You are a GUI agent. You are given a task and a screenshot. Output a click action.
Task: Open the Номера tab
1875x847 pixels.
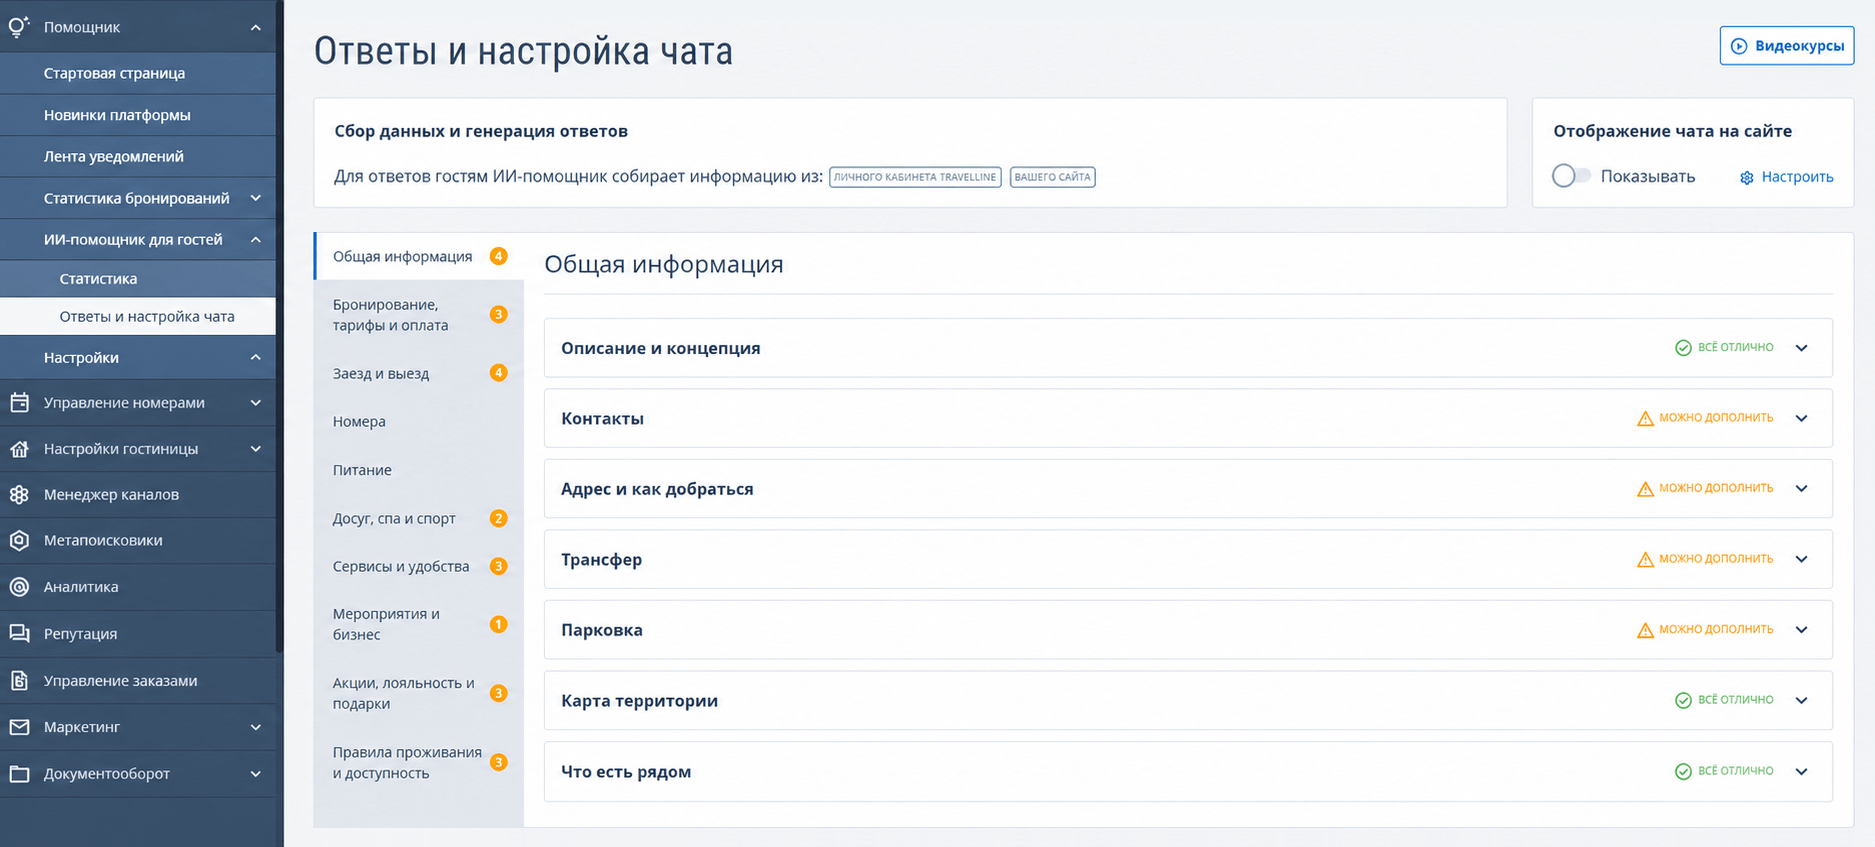pyautogui.click(x=419, y=422)
